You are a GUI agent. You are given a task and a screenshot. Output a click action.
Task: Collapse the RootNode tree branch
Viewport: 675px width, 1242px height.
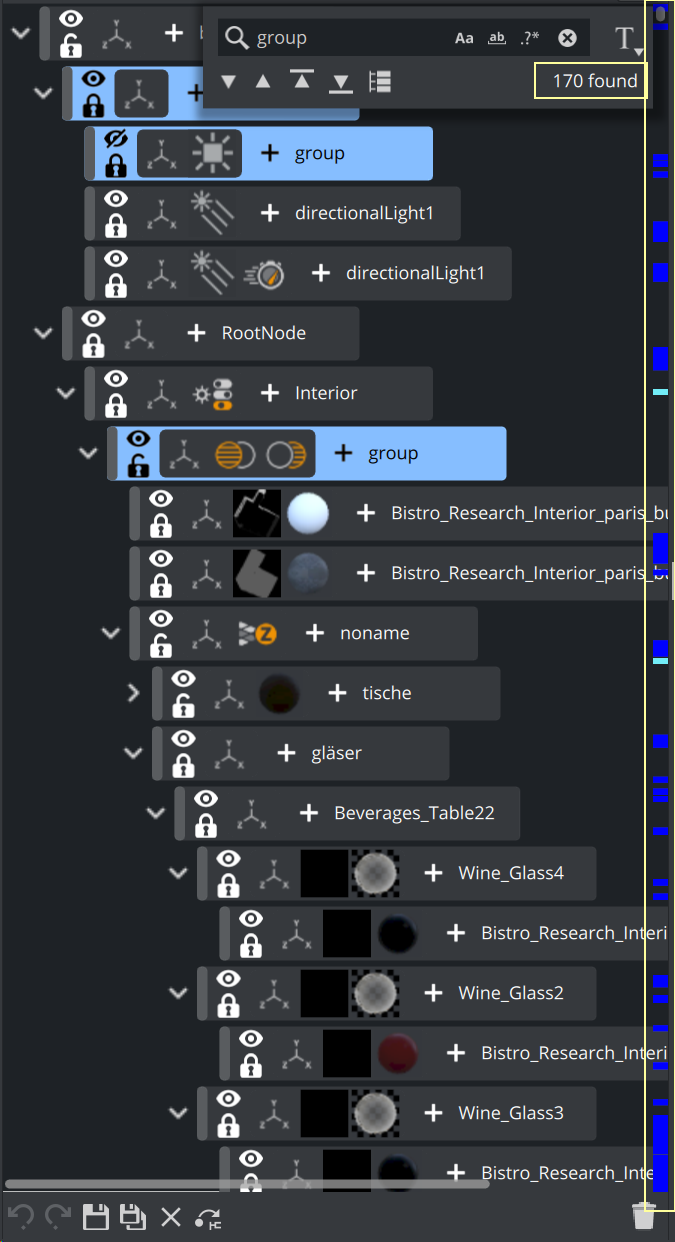[43, 333]
